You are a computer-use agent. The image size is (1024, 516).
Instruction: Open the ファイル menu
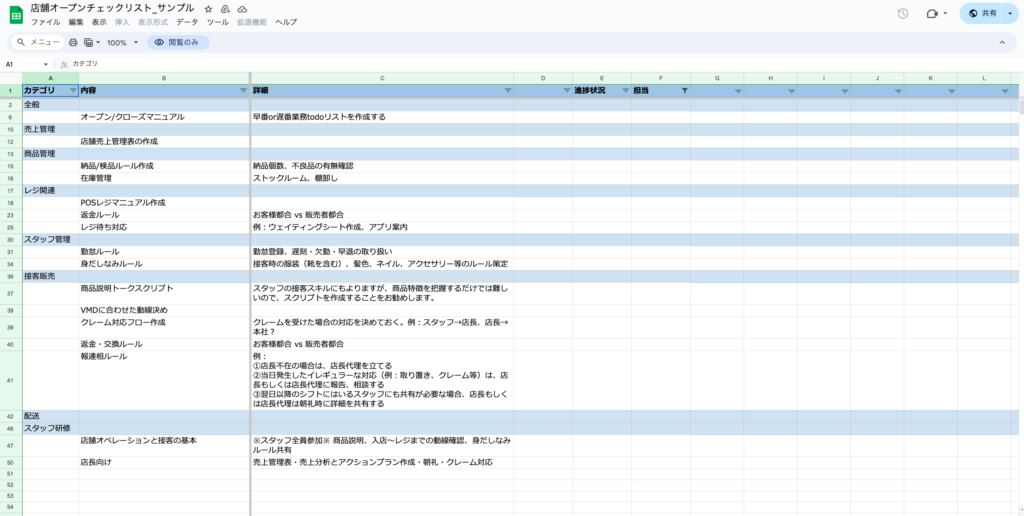45,22
